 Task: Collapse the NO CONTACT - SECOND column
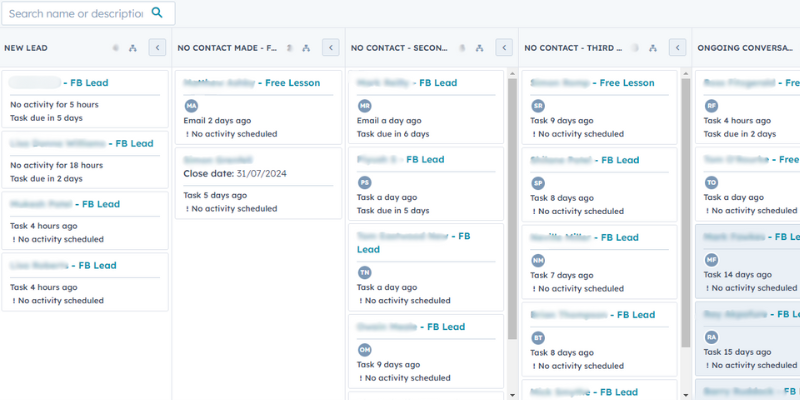504,47
